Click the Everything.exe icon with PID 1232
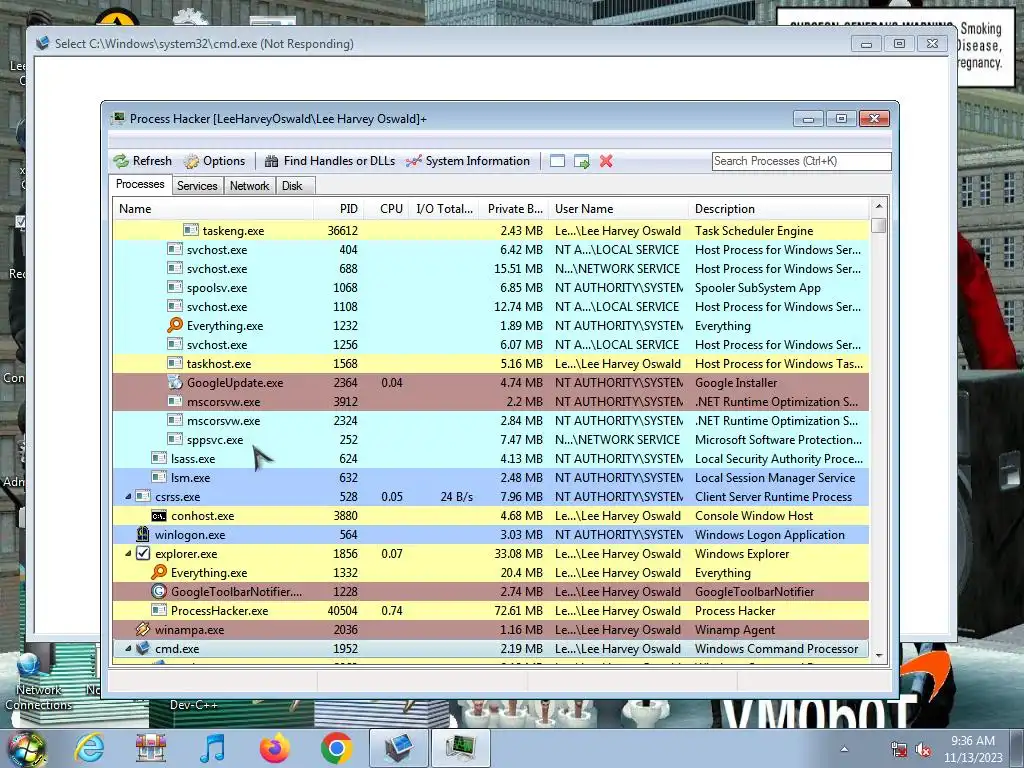Screen dimensions: 1024x768 tap(175, 325)
